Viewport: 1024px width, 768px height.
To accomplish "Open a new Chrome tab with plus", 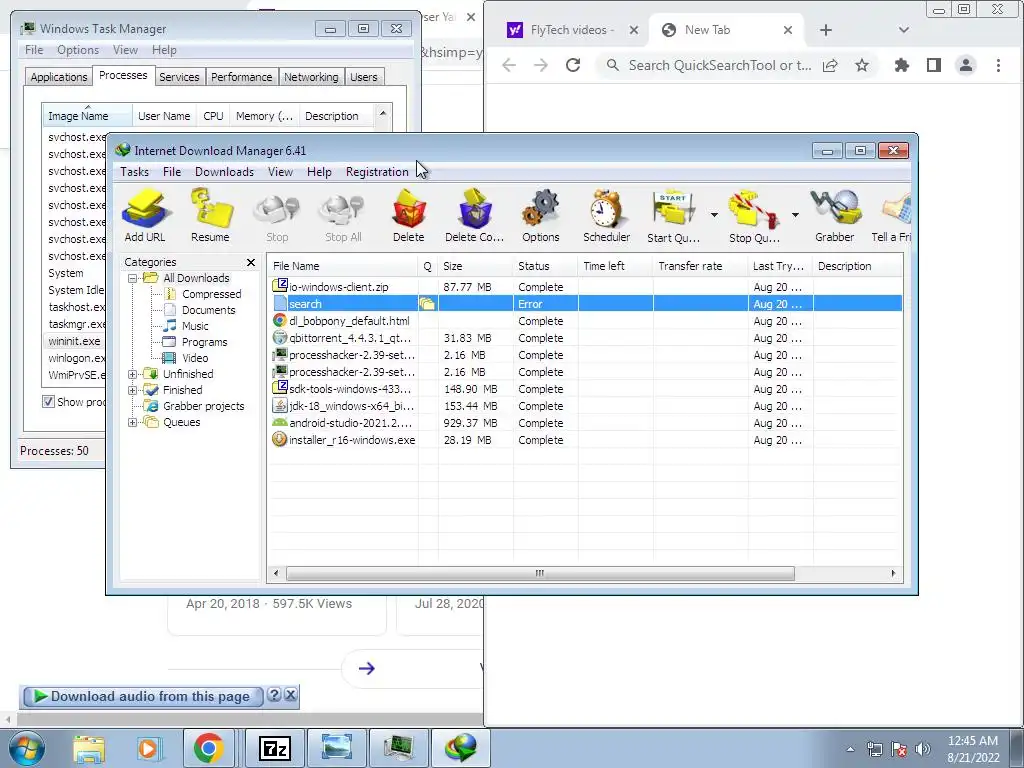I will pos(825,30).
